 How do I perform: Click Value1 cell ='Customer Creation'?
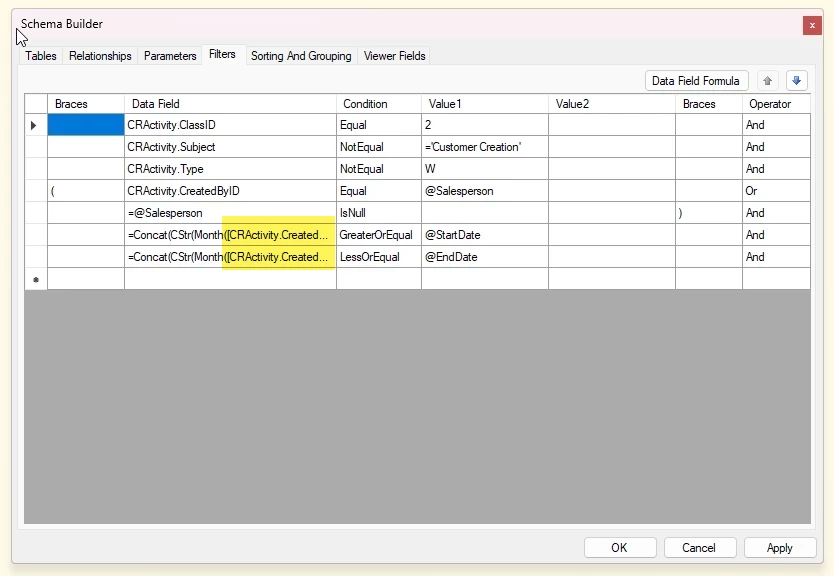(x=485, y=147)
